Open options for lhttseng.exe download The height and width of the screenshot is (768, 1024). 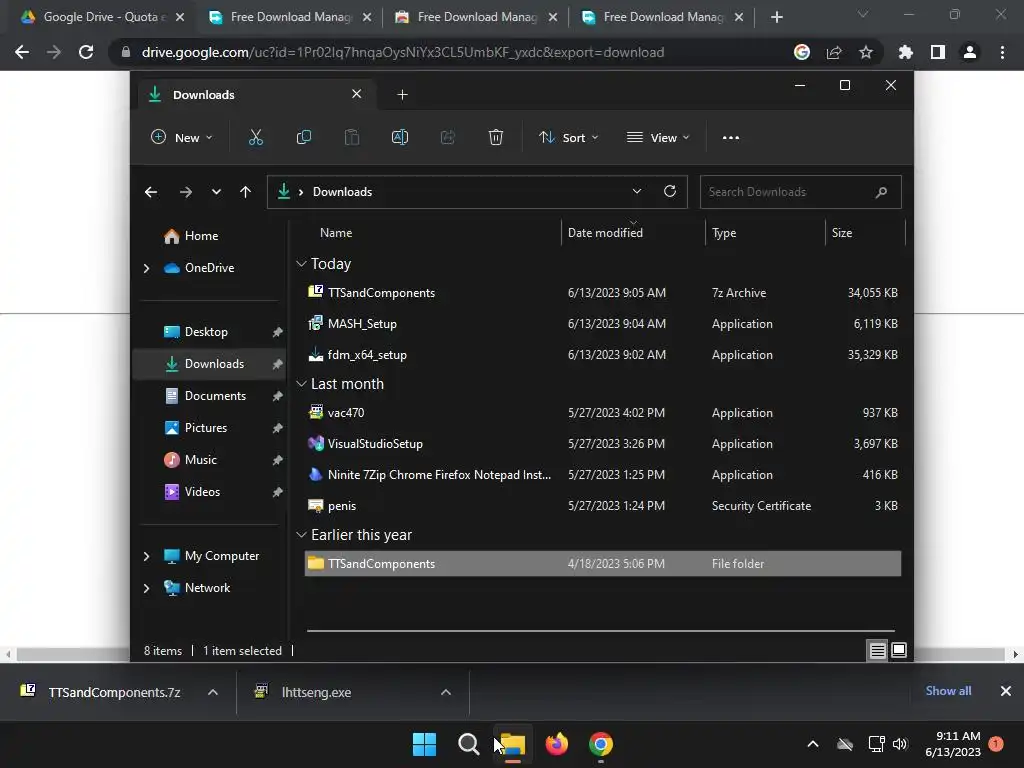(x=446, y=692)
